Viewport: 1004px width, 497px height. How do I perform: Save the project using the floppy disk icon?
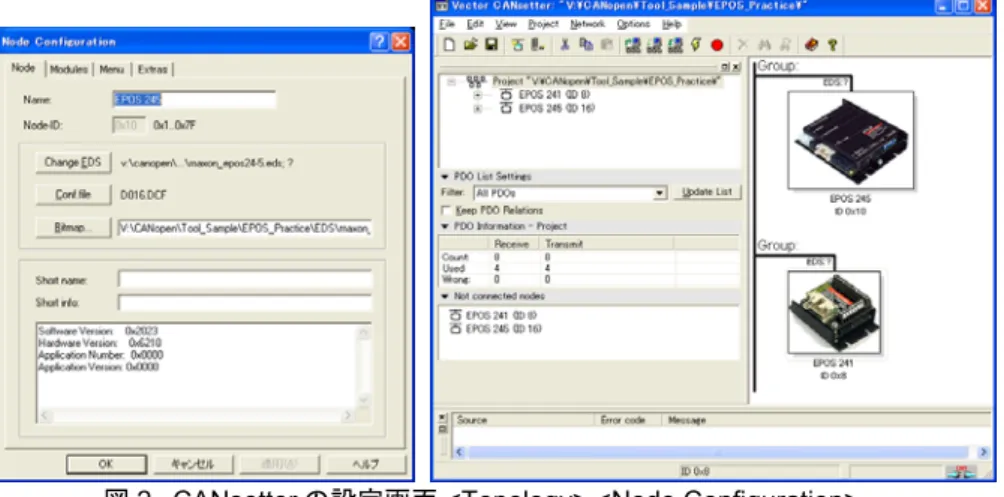pos(491,45)
